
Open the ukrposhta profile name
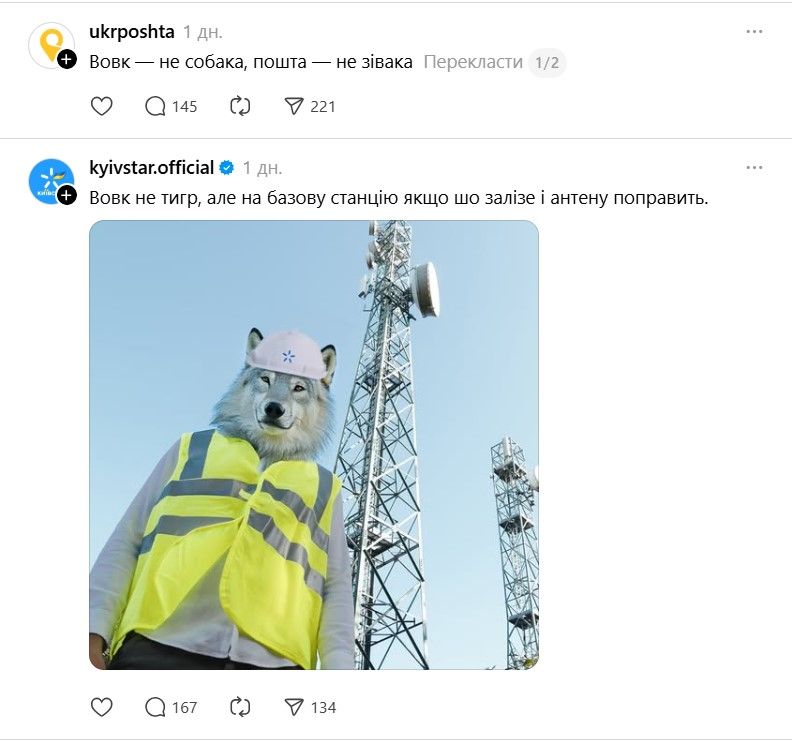point(132,31)
